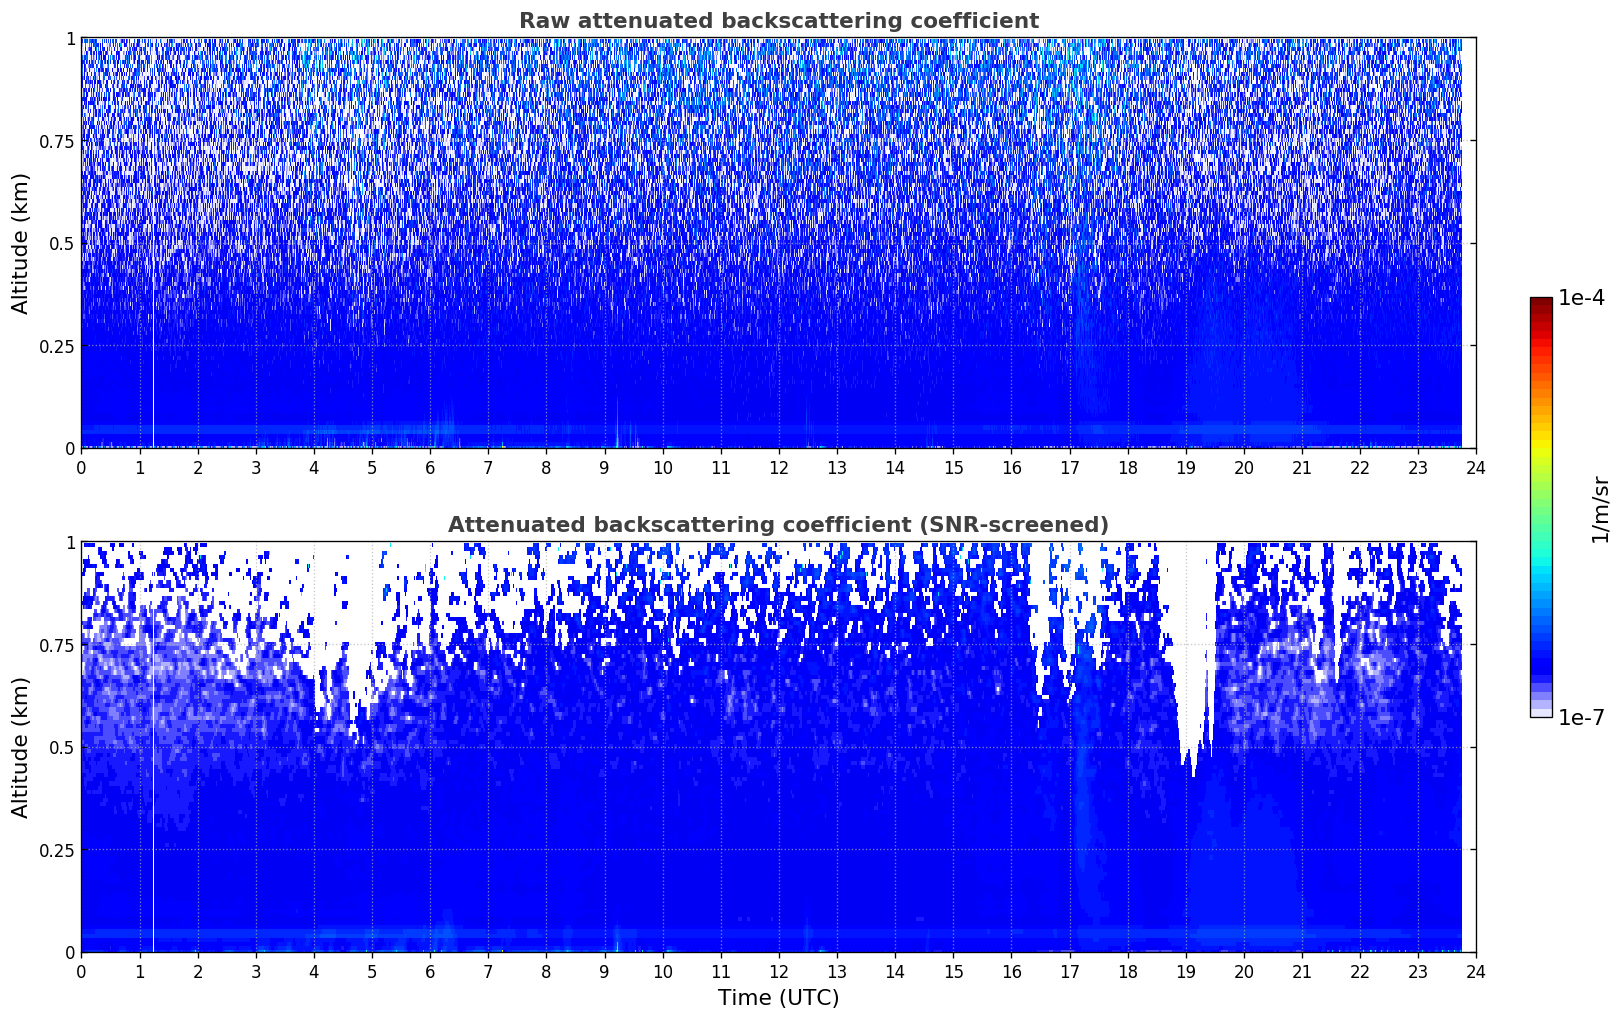Click hour 6 tick on bottom plot's axis
Image resolution: width=1621 pixels, height=1020 pixels.
tap(430, 972)
